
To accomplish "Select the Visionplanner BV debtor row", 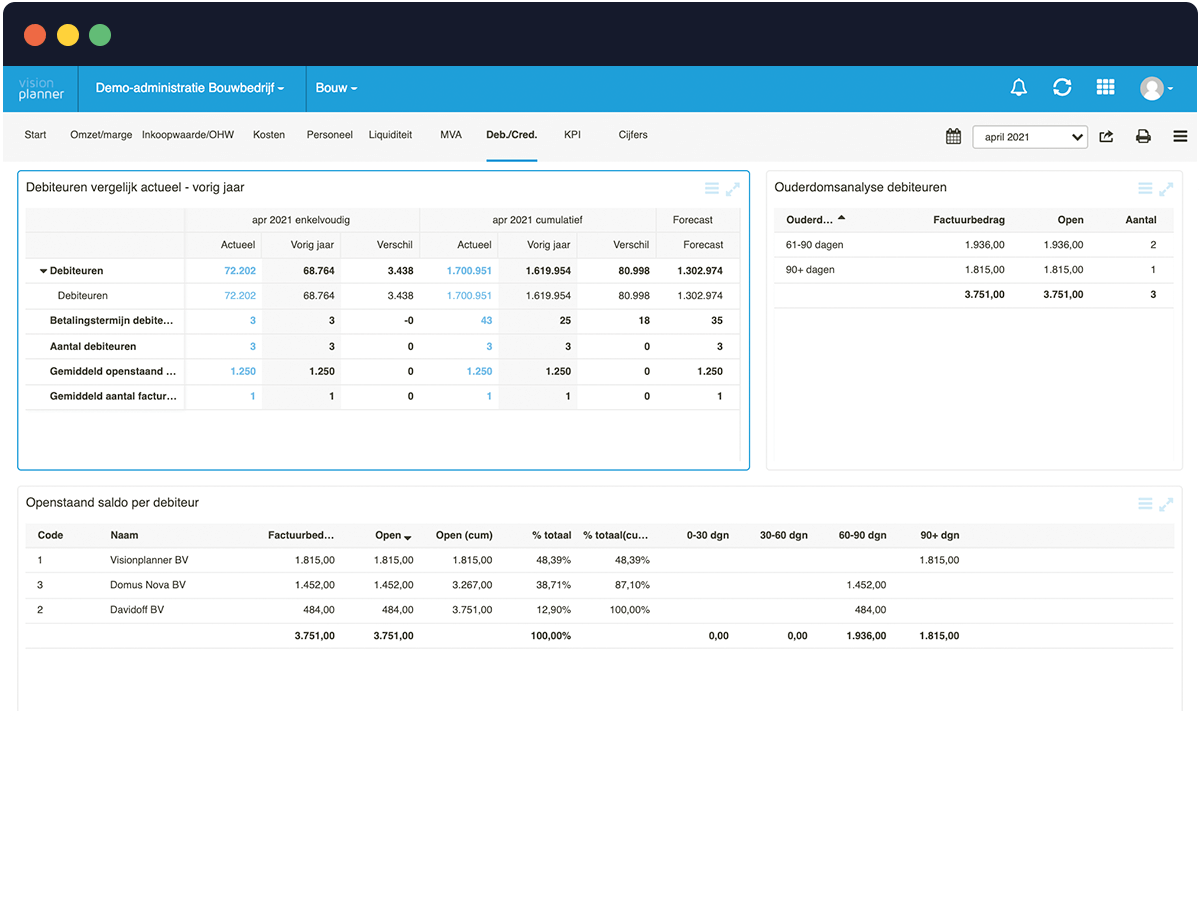I will tap(600, 560).
